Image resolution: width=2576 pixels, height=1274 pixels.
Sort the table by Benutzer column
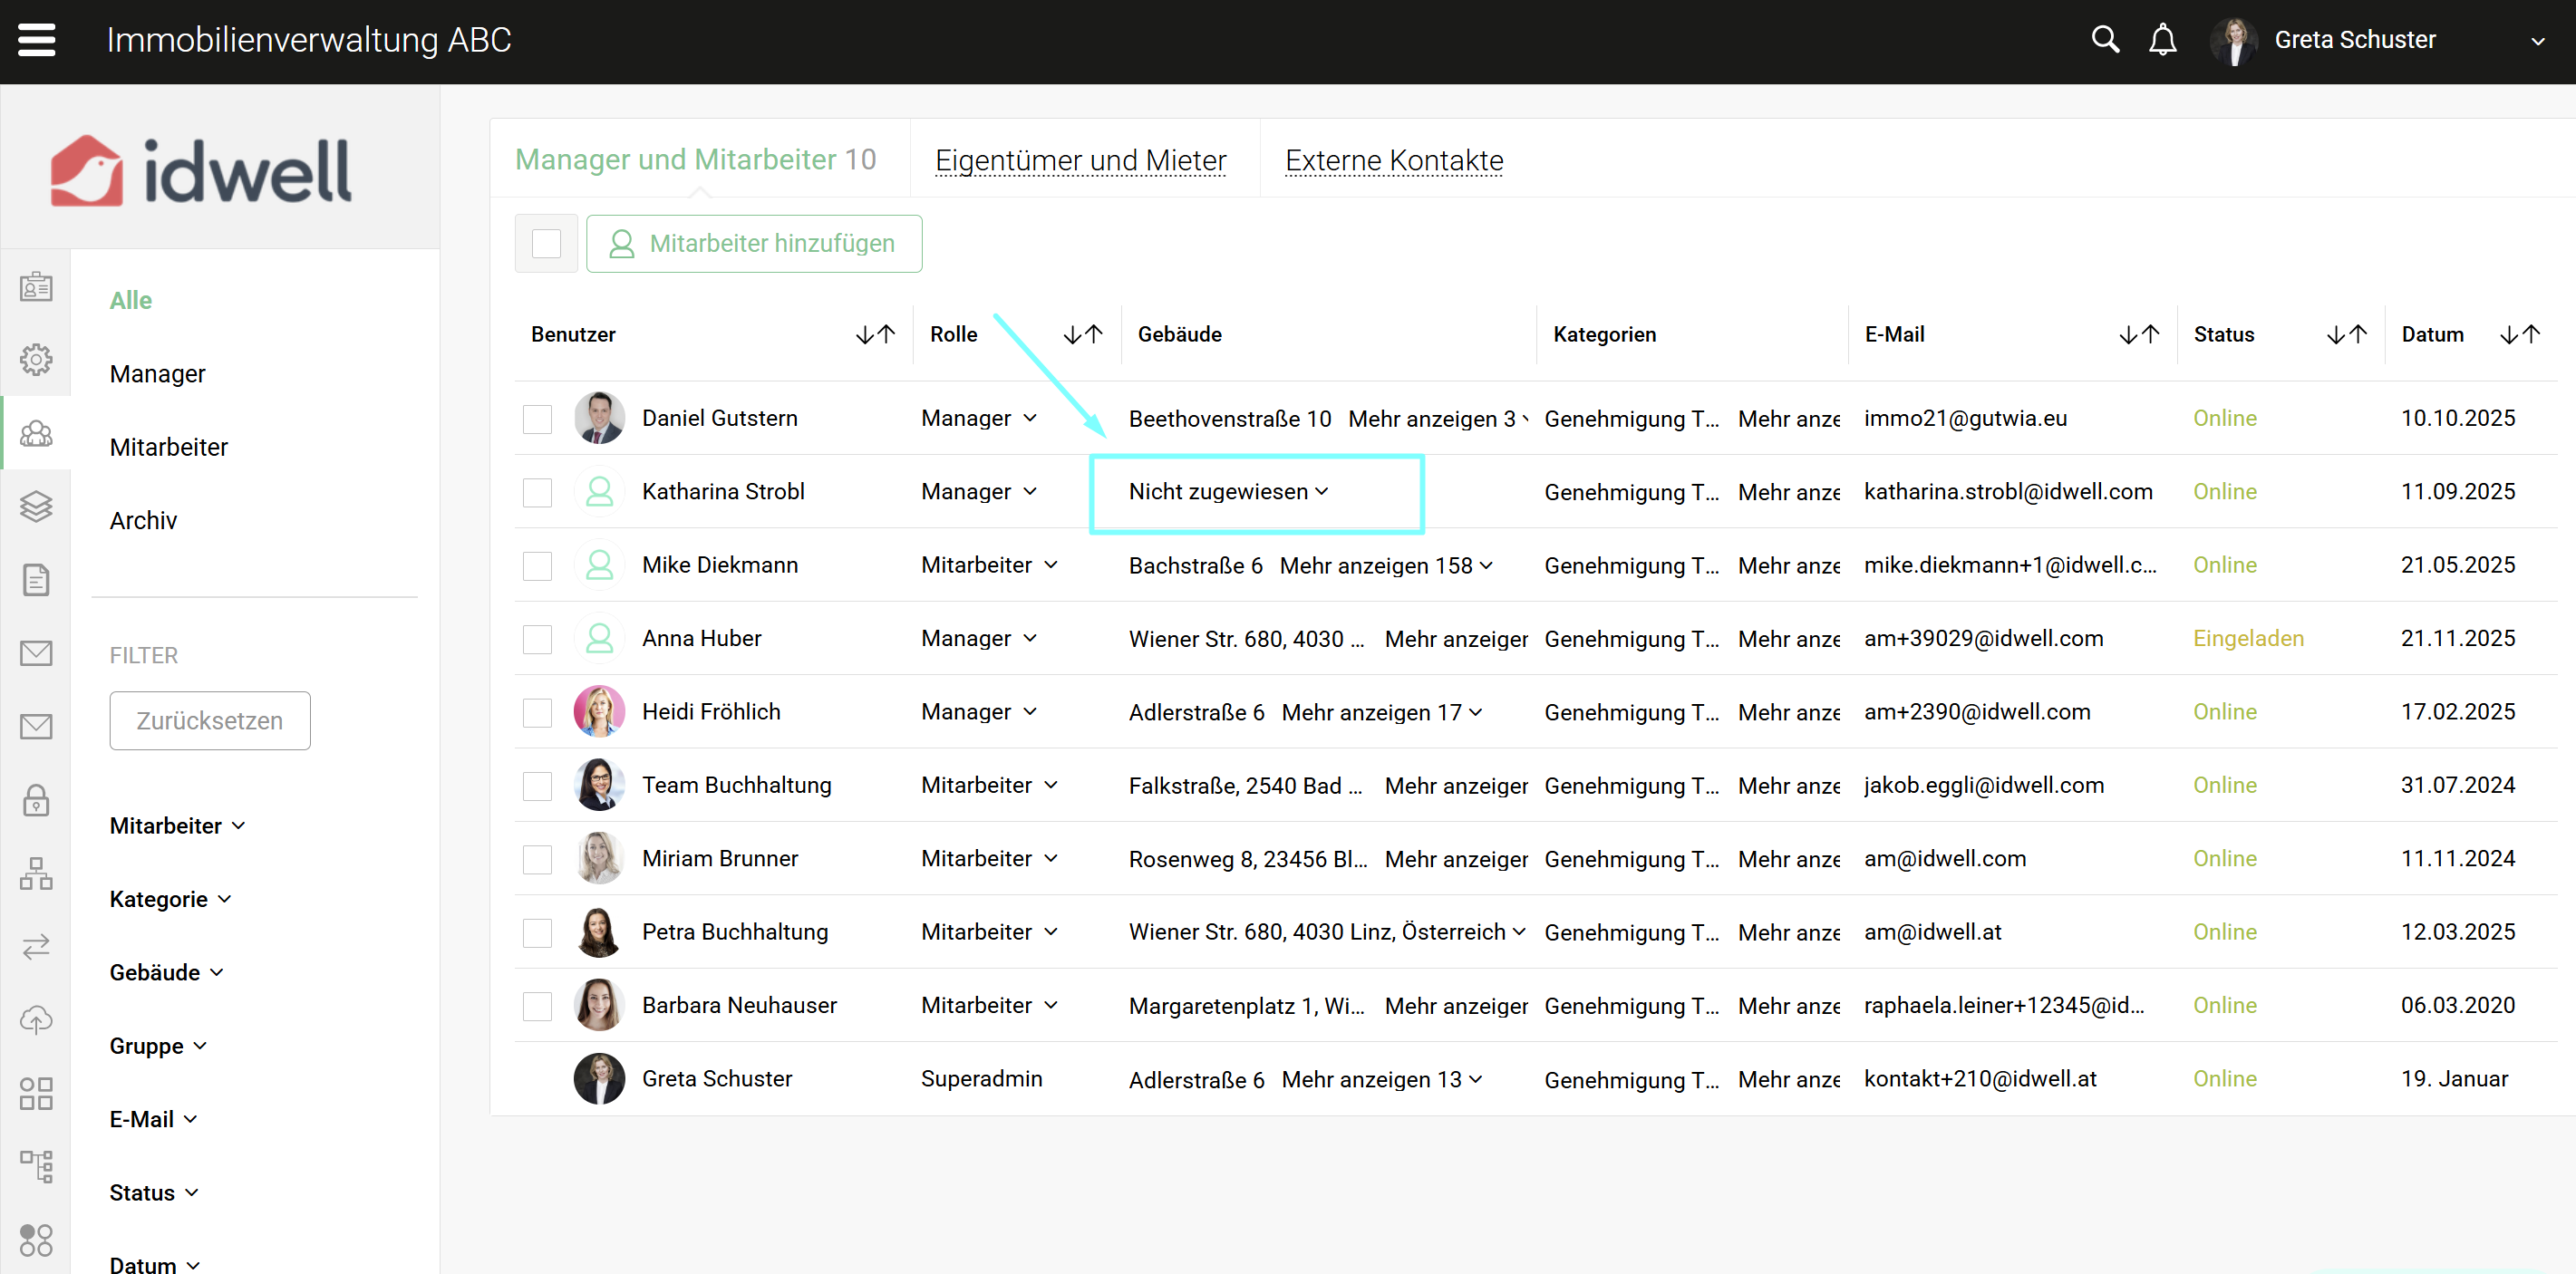tap(875, 335)
